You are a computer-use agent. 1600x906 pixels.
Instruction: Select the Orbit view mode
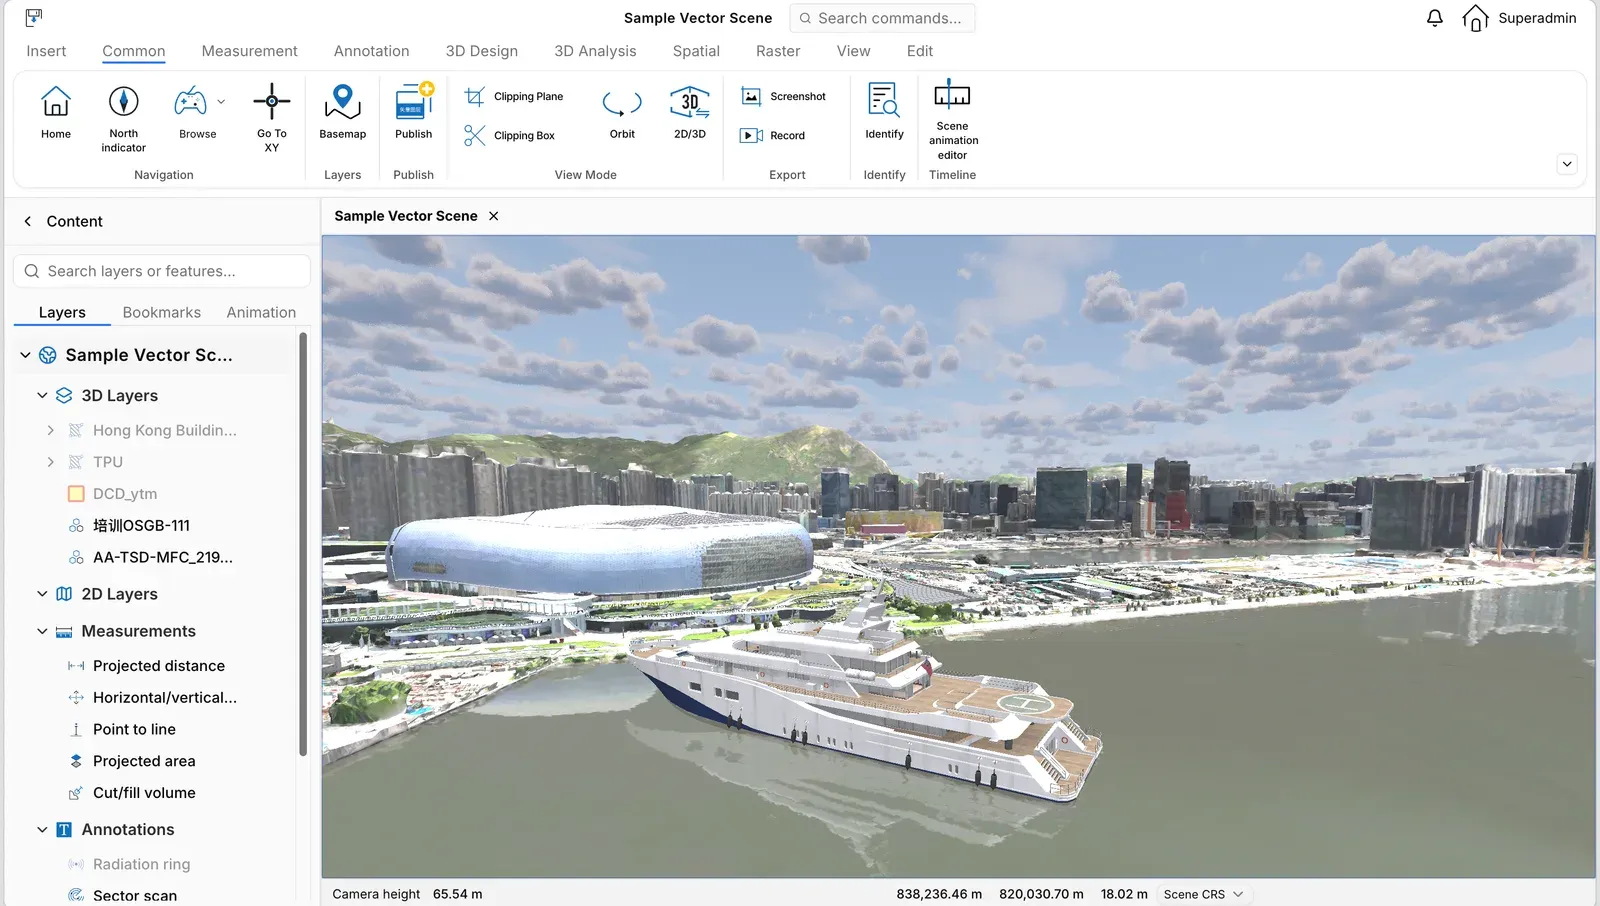click(x=622, y=103)
